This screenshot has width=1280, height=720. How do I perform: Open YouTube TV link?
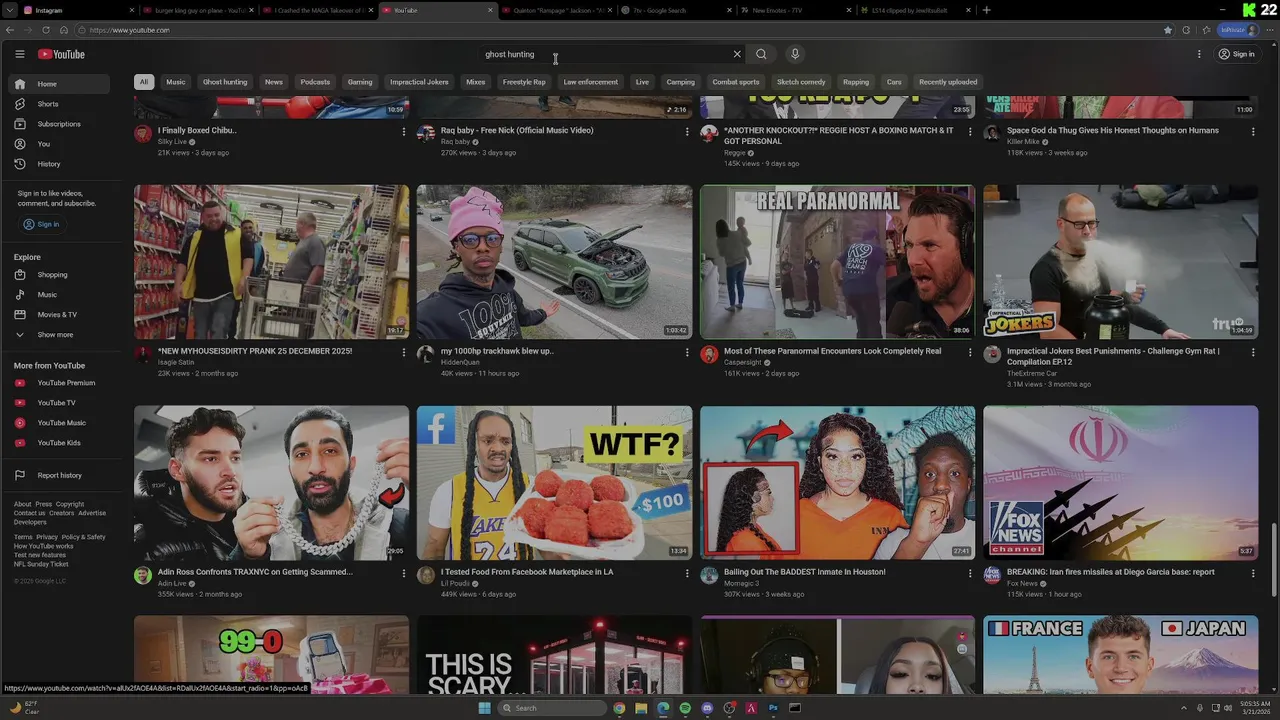point(60,403)
